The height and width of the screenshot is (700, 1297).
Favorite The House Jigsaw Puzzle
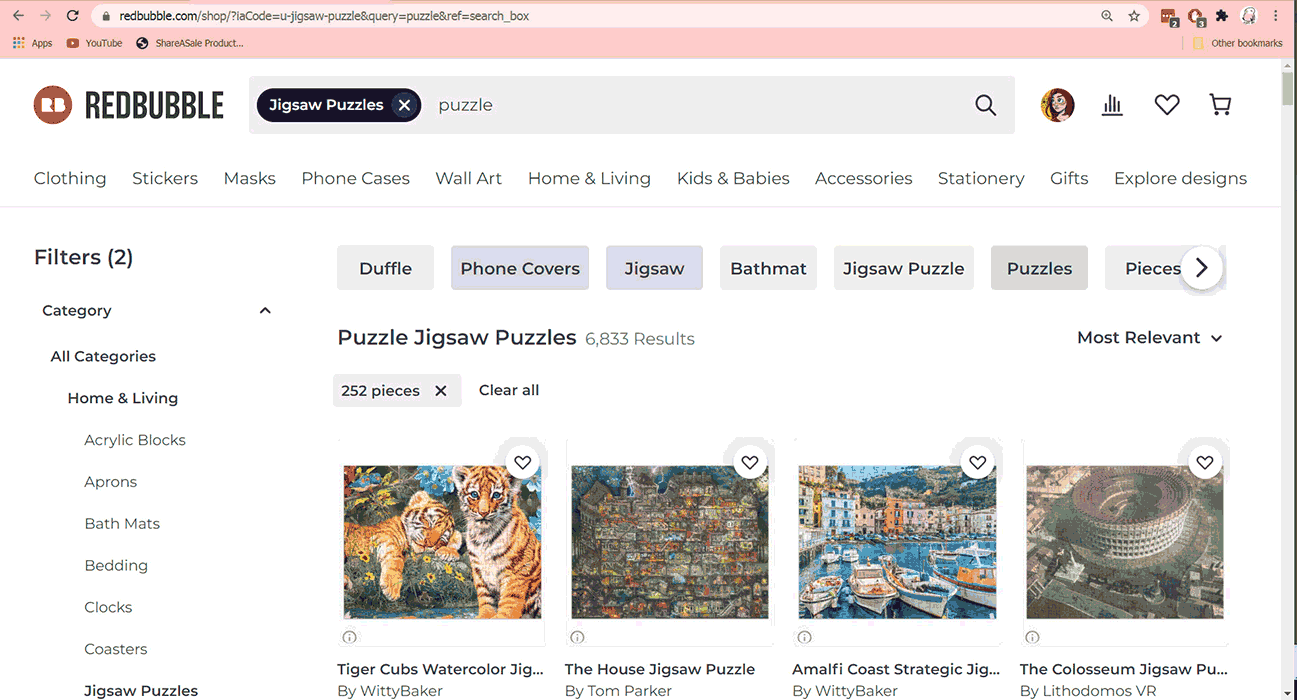[x=750, y=462]
